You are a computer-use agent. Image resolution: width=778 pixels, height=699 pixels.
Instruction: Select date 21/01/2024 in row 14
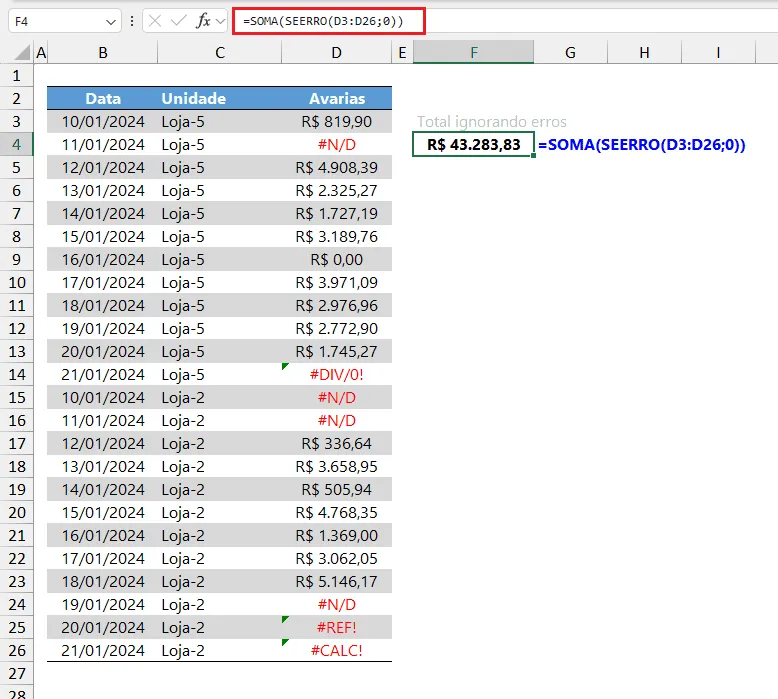(103, 375)
